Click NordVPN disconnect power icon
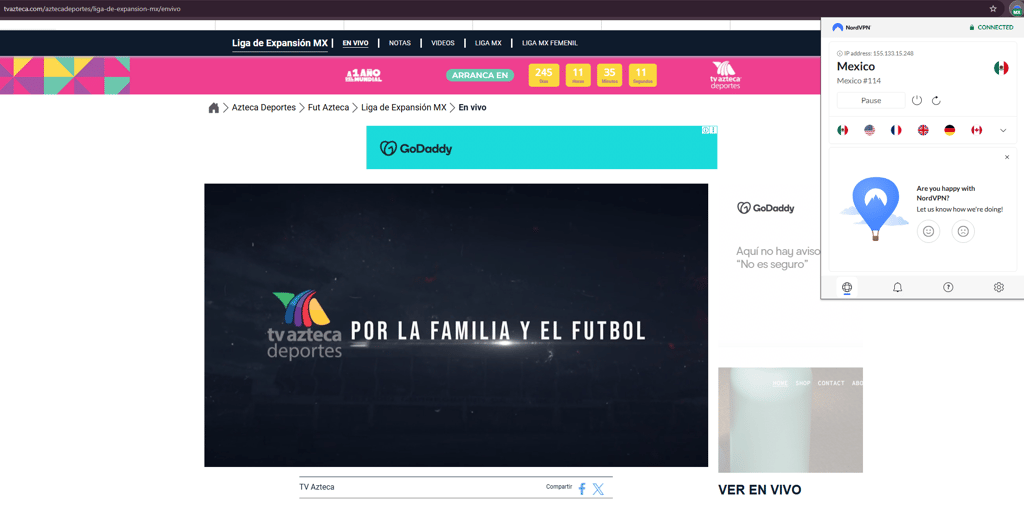Viewport: 1024px width, 506px height. click(x=917, y=100)
